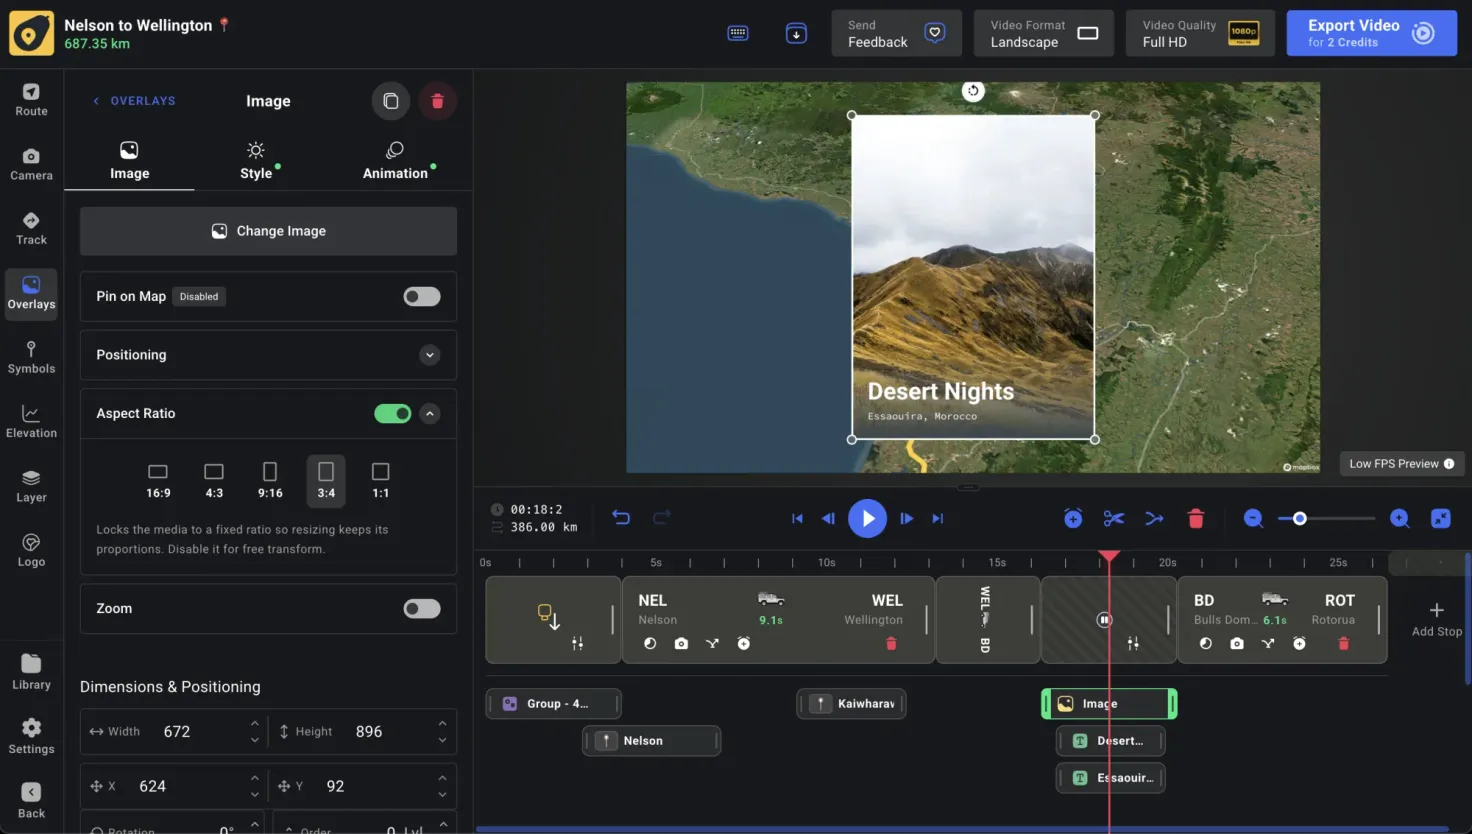Viewport: 1472px width, 834px height.
Task: Click the scissors split tool
Action: [1114, 518]
